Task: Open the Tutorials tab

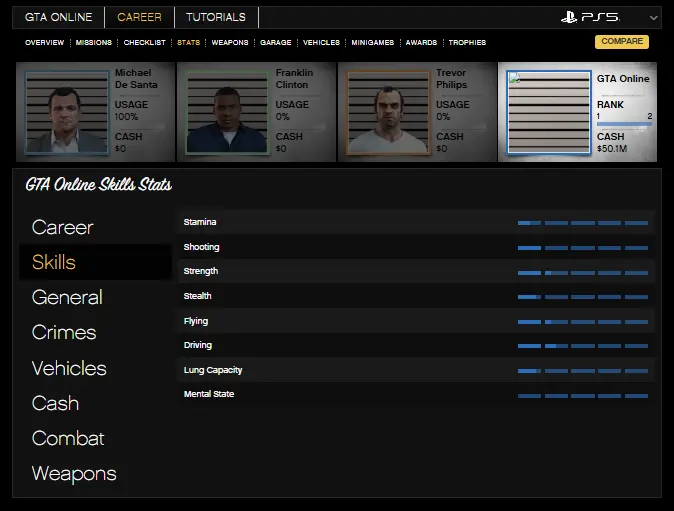Action: pyautogui.click(x=215, y=17)
